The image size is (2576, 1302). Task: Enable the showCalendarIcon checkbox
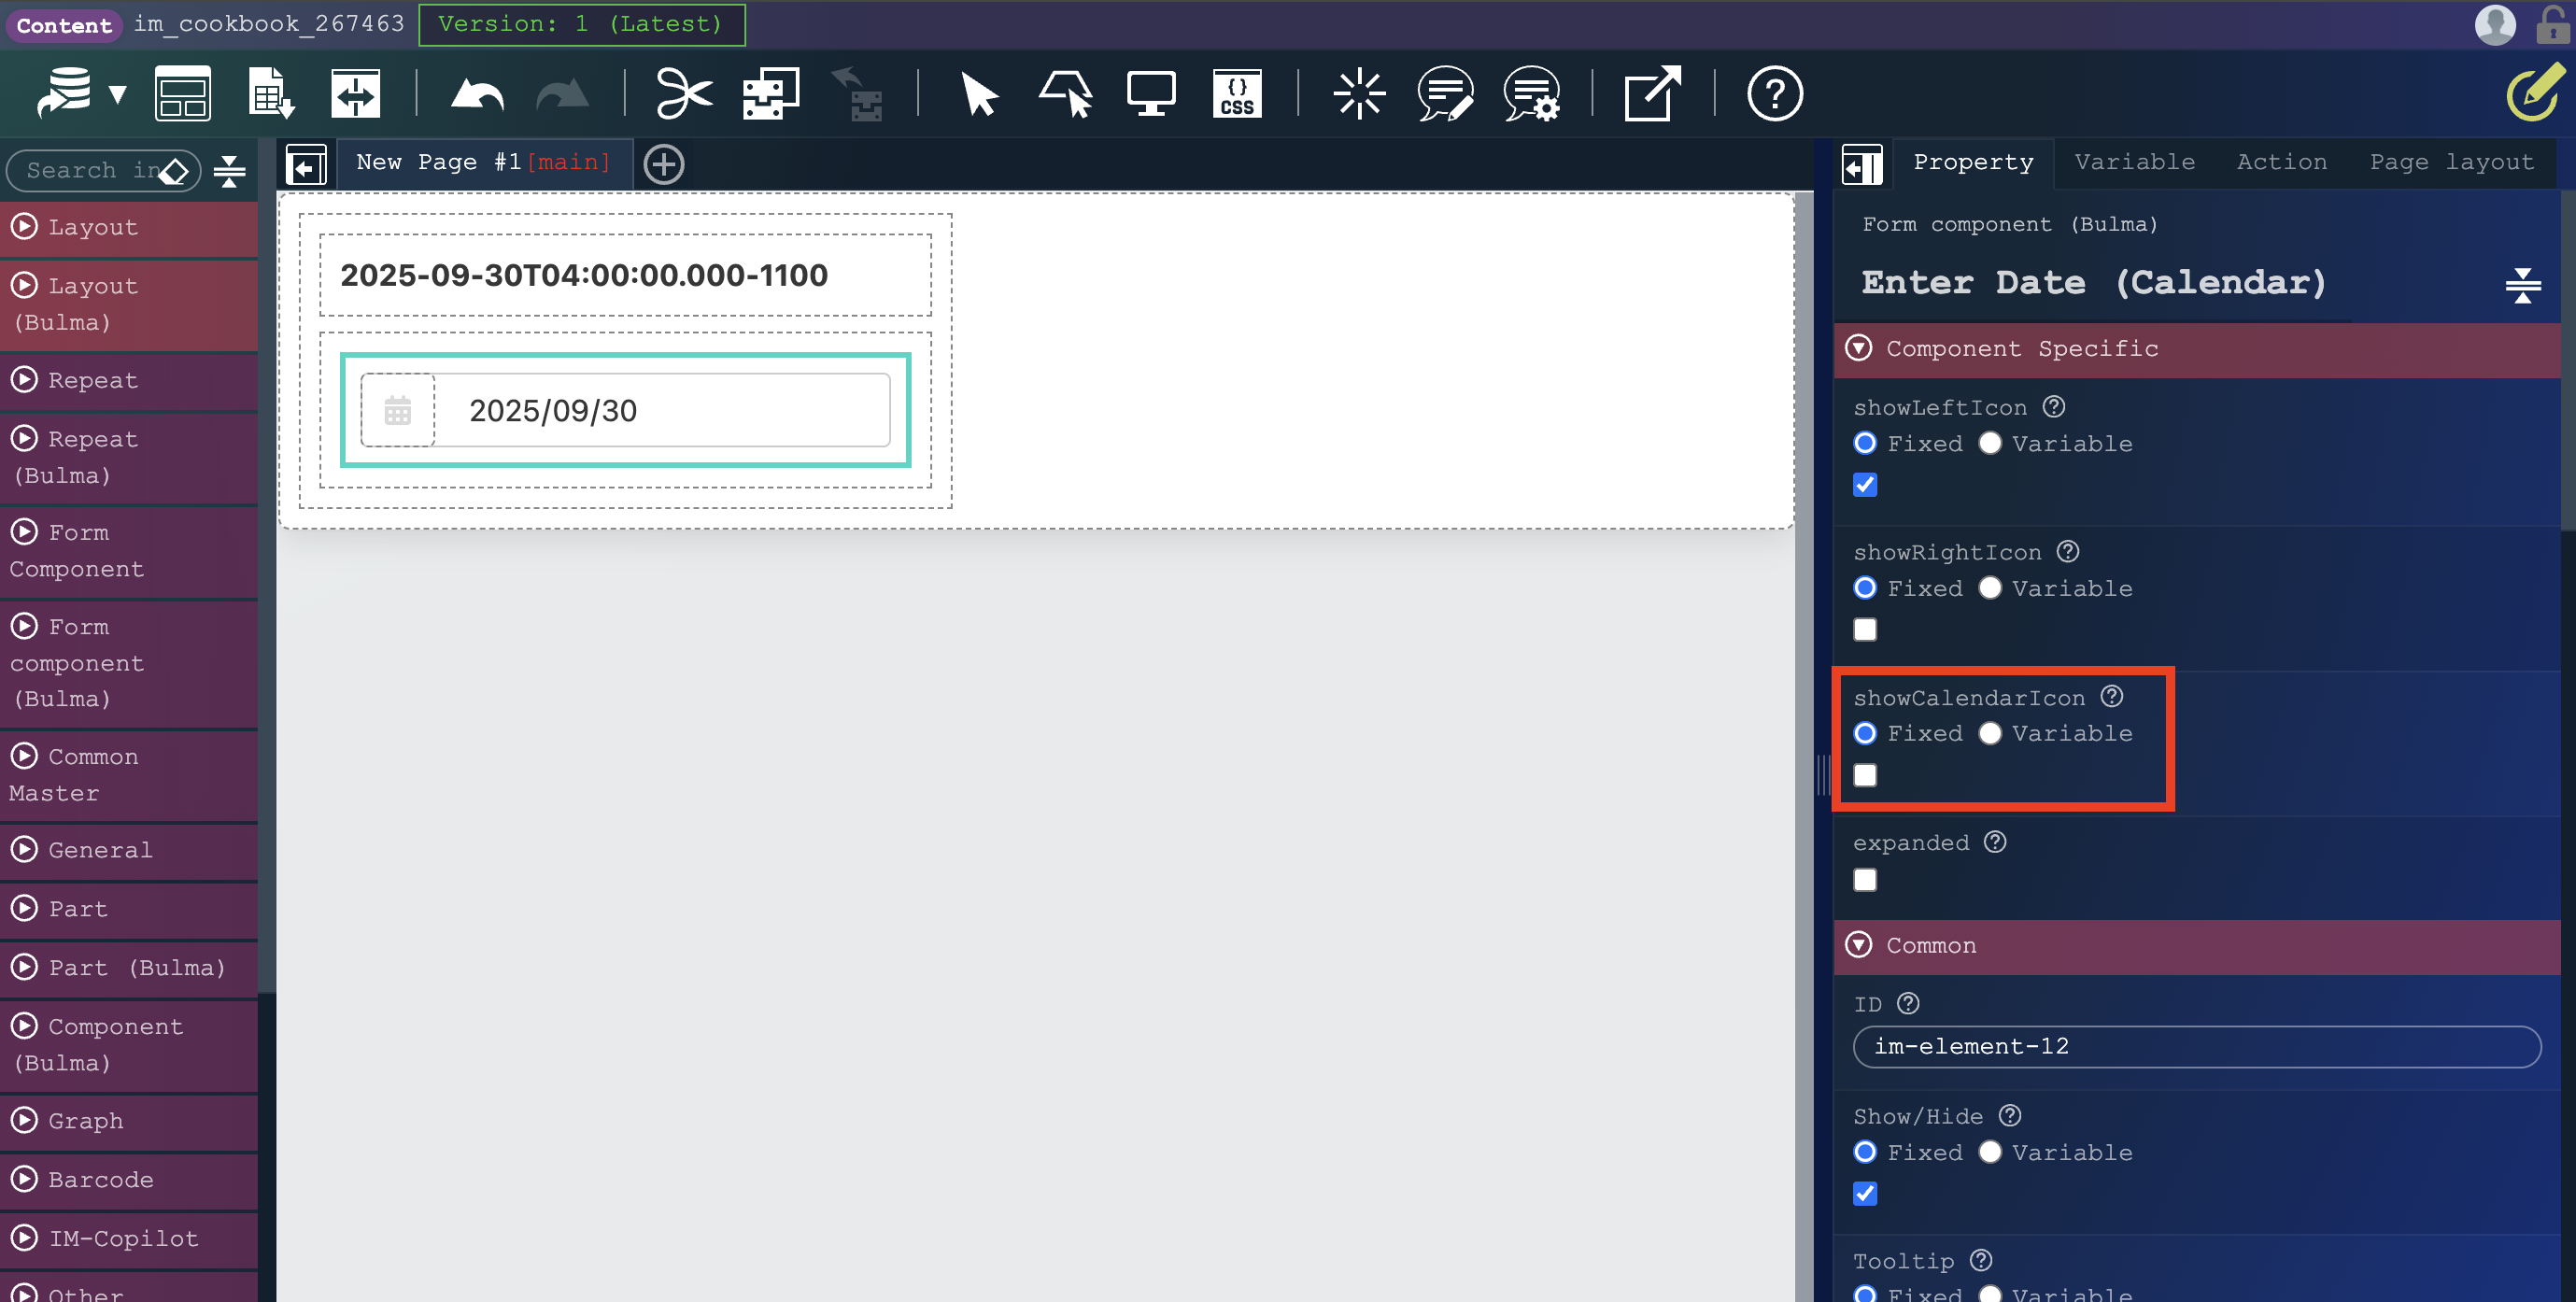point(1864,775)
